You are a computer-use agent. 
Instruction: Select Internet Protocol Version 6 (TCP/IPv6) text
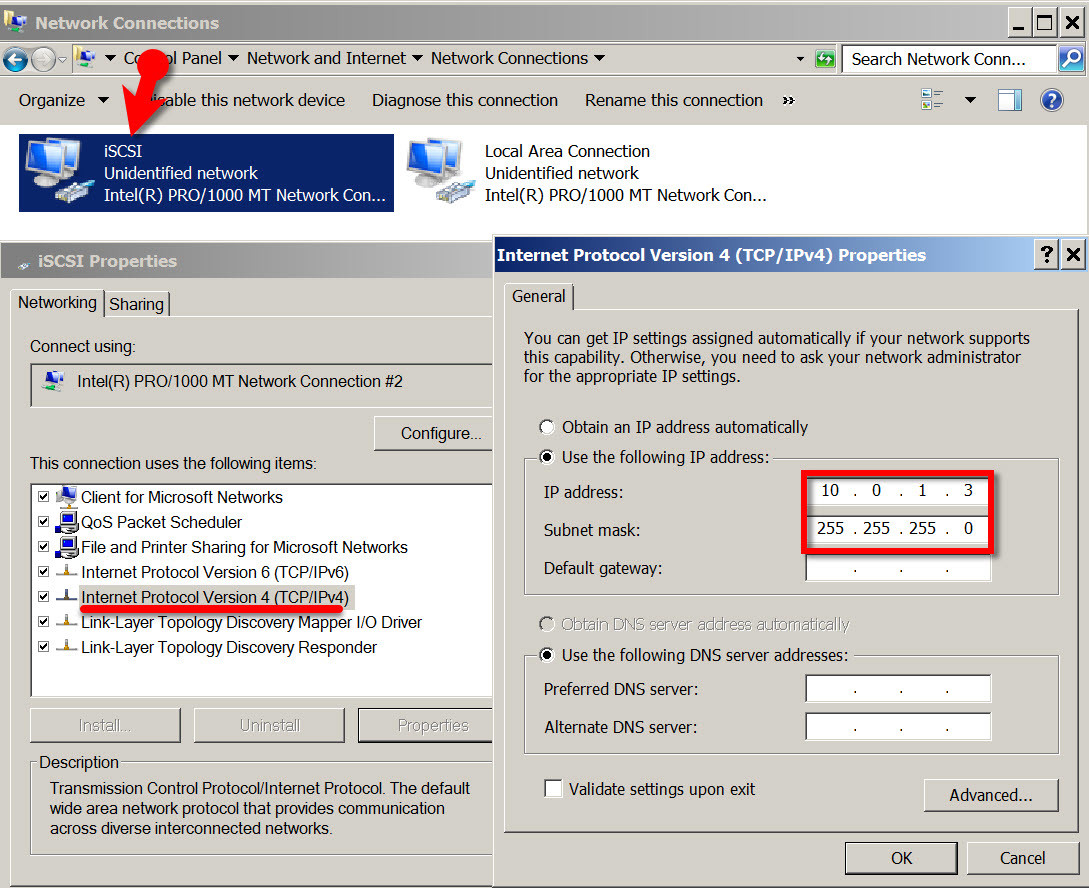[215, 572]
